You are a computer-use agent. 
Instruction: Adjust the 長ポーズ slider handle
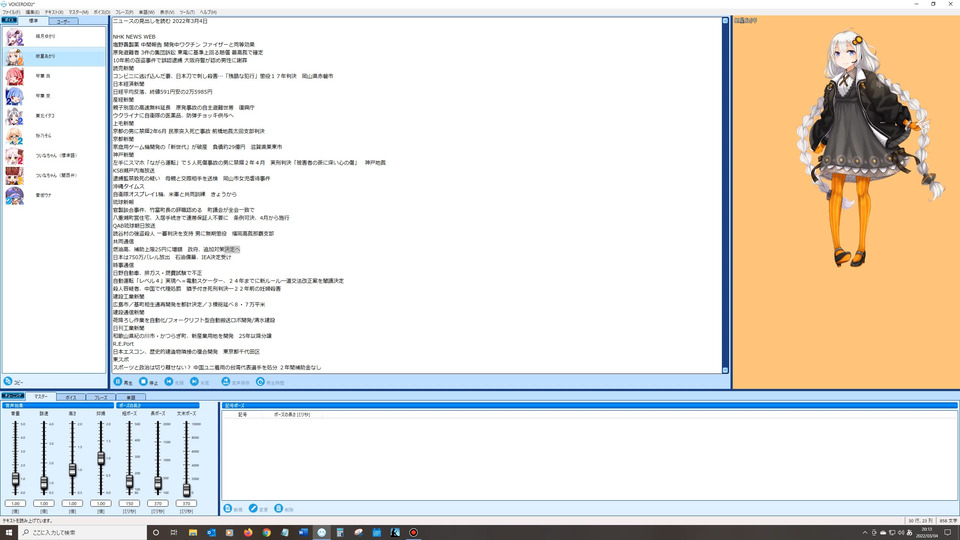[158, 484]
